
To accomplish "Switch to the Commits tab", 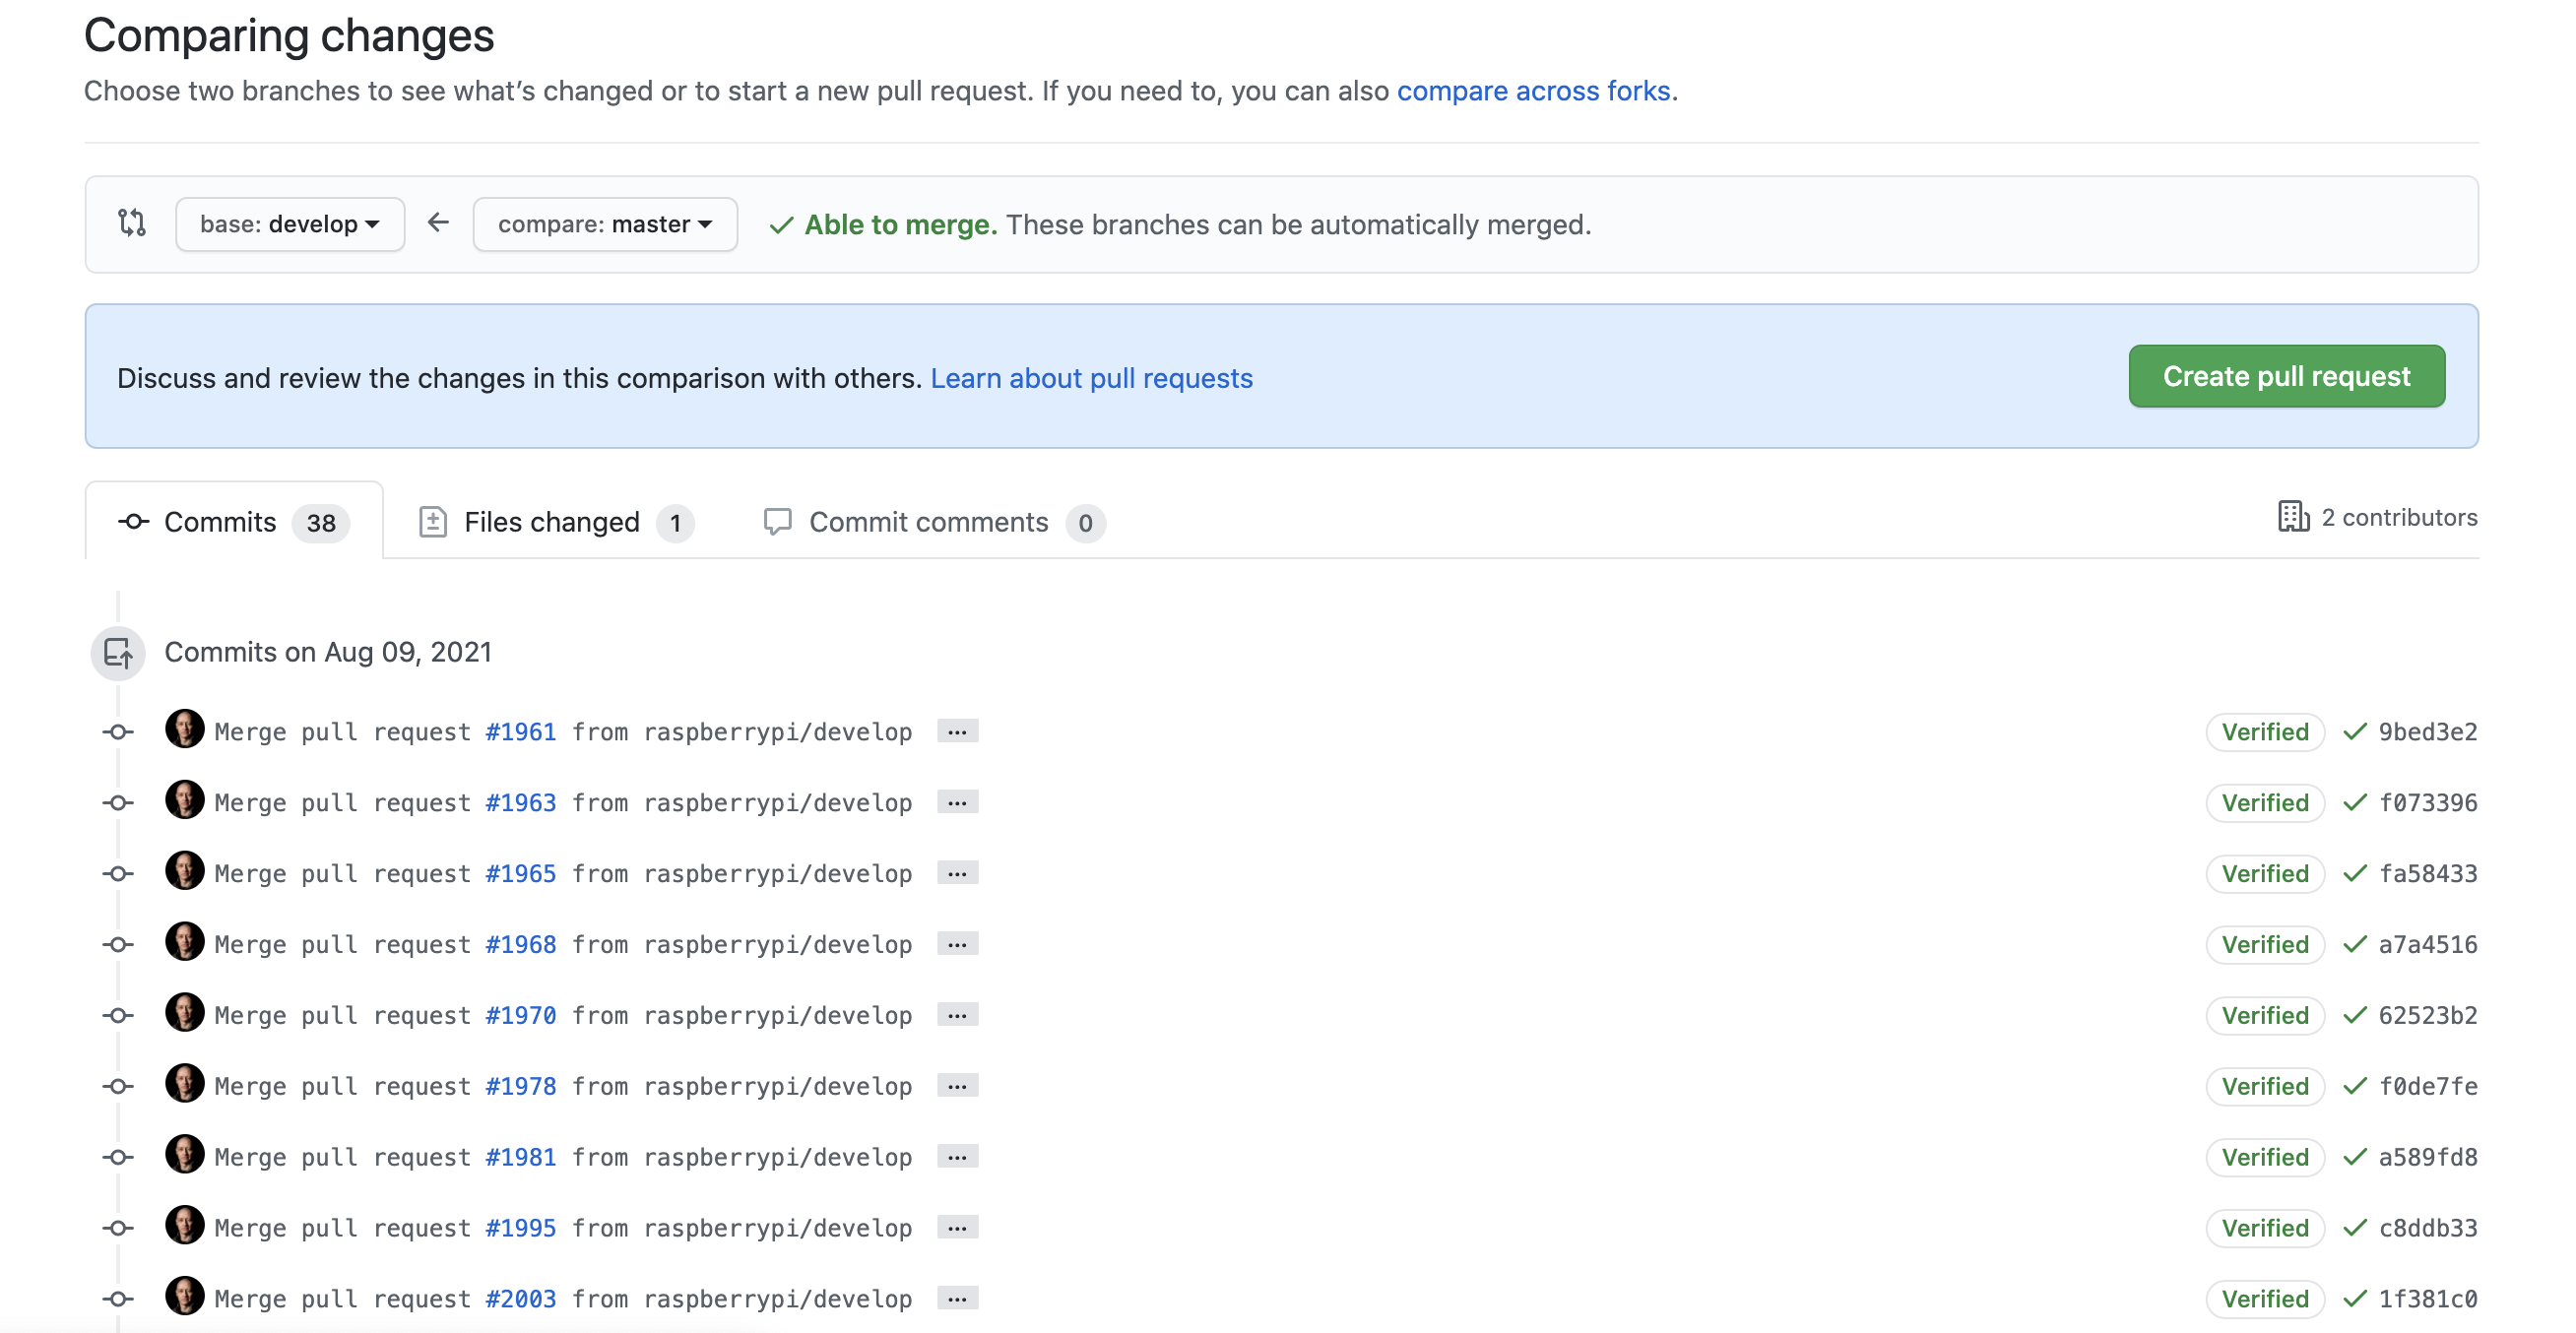I will (234, 522).
